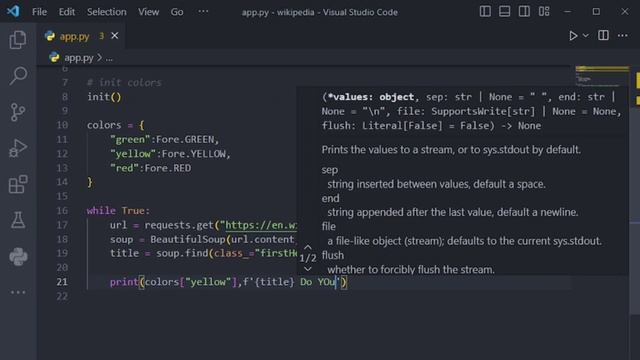Open the Search view in activity bar
The image size is (640, 360).
click(x=18, y=76)
